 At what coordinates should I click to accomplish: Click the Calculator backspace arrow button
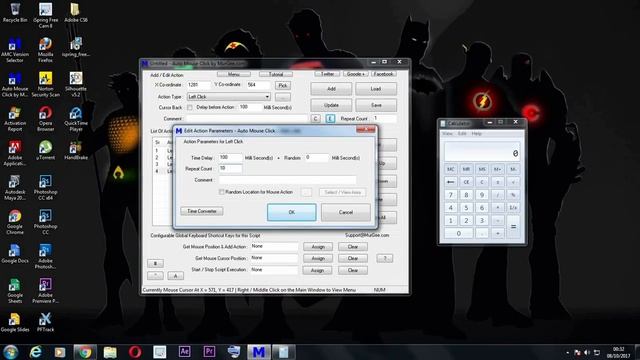coord(451,182)
